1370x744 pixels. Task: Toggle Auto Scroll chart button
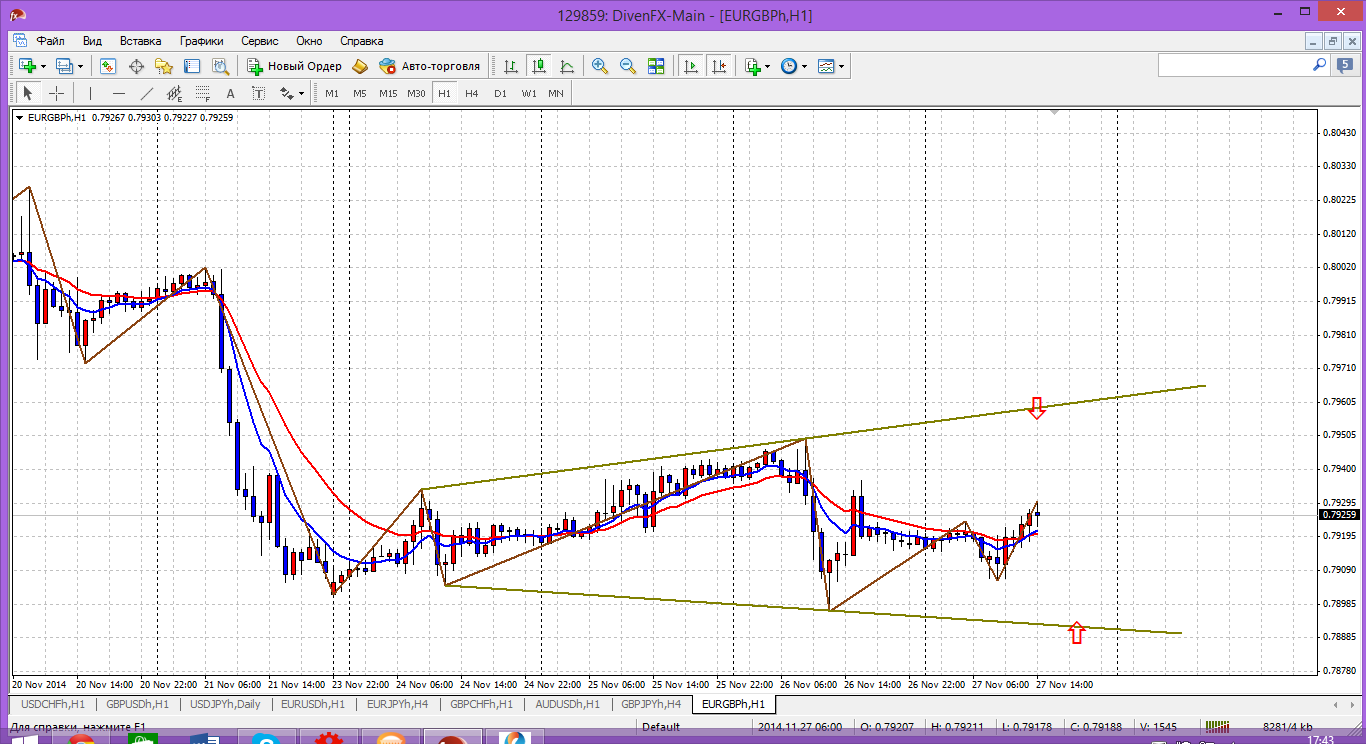pos(690,66)
